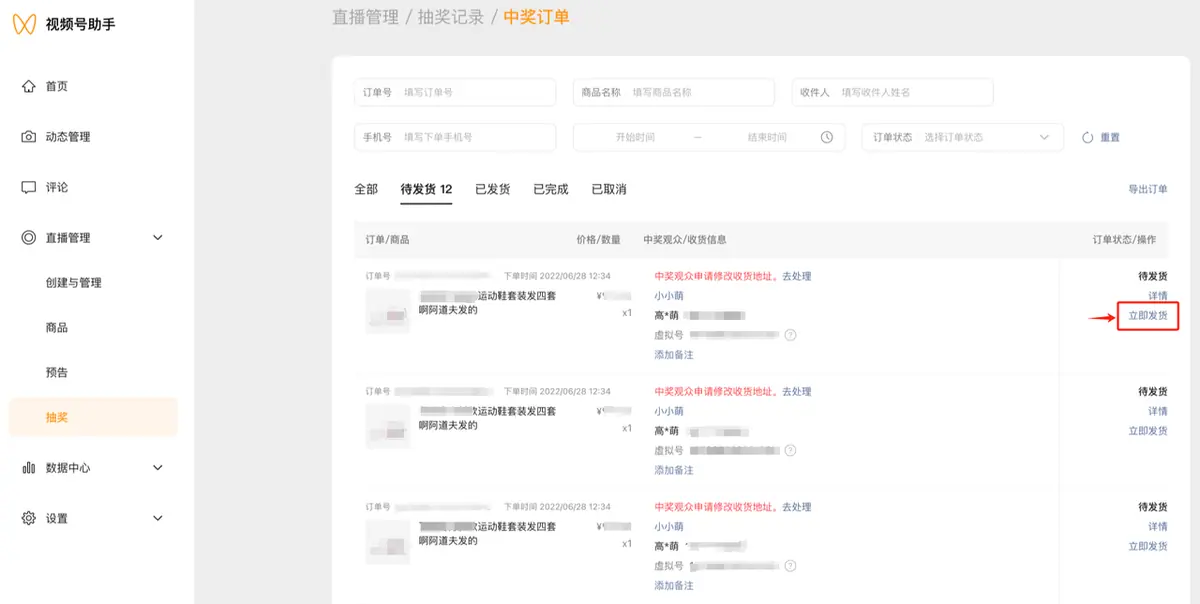1200x604 pixels.
Task: Click the 订单状态/操作 column header
Action: tap(1124, 240)
